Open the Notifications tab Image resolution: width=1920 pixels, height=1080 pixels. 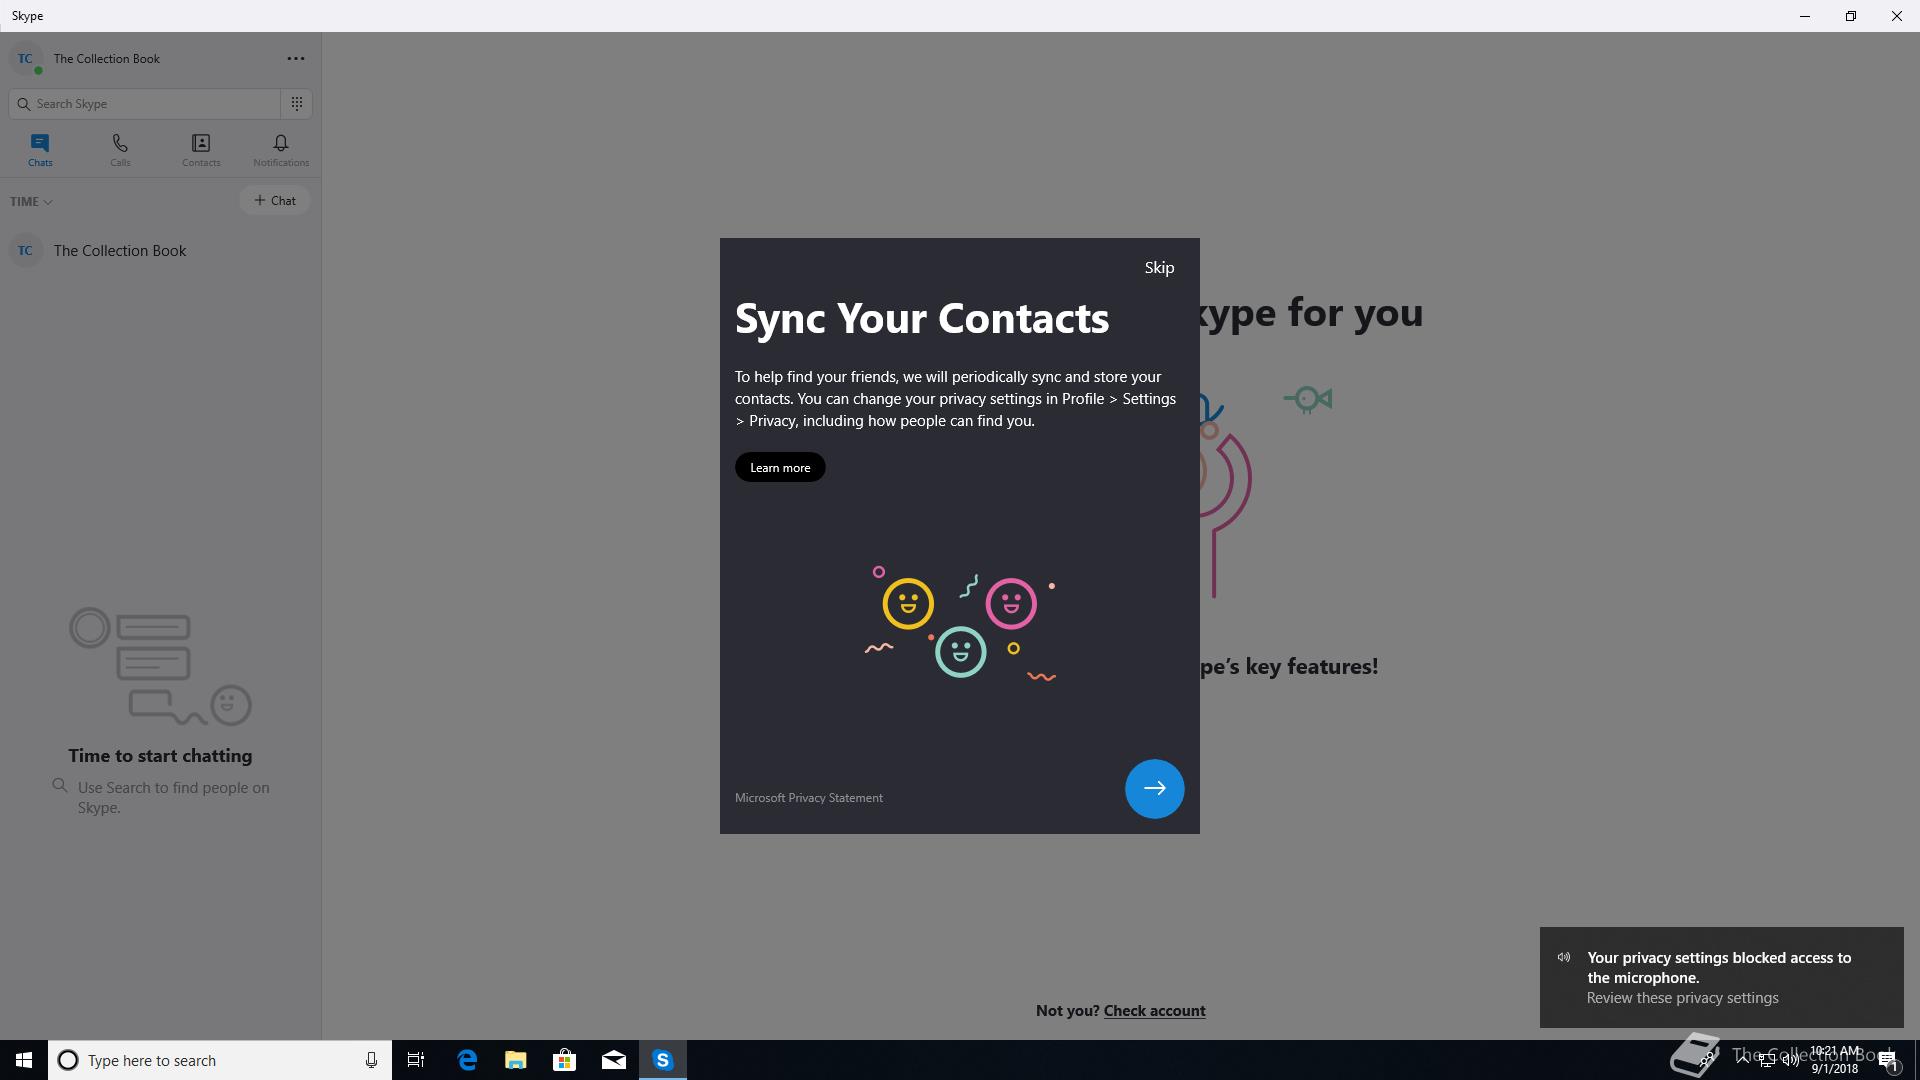pyautogui.click(x=281, y=150)
